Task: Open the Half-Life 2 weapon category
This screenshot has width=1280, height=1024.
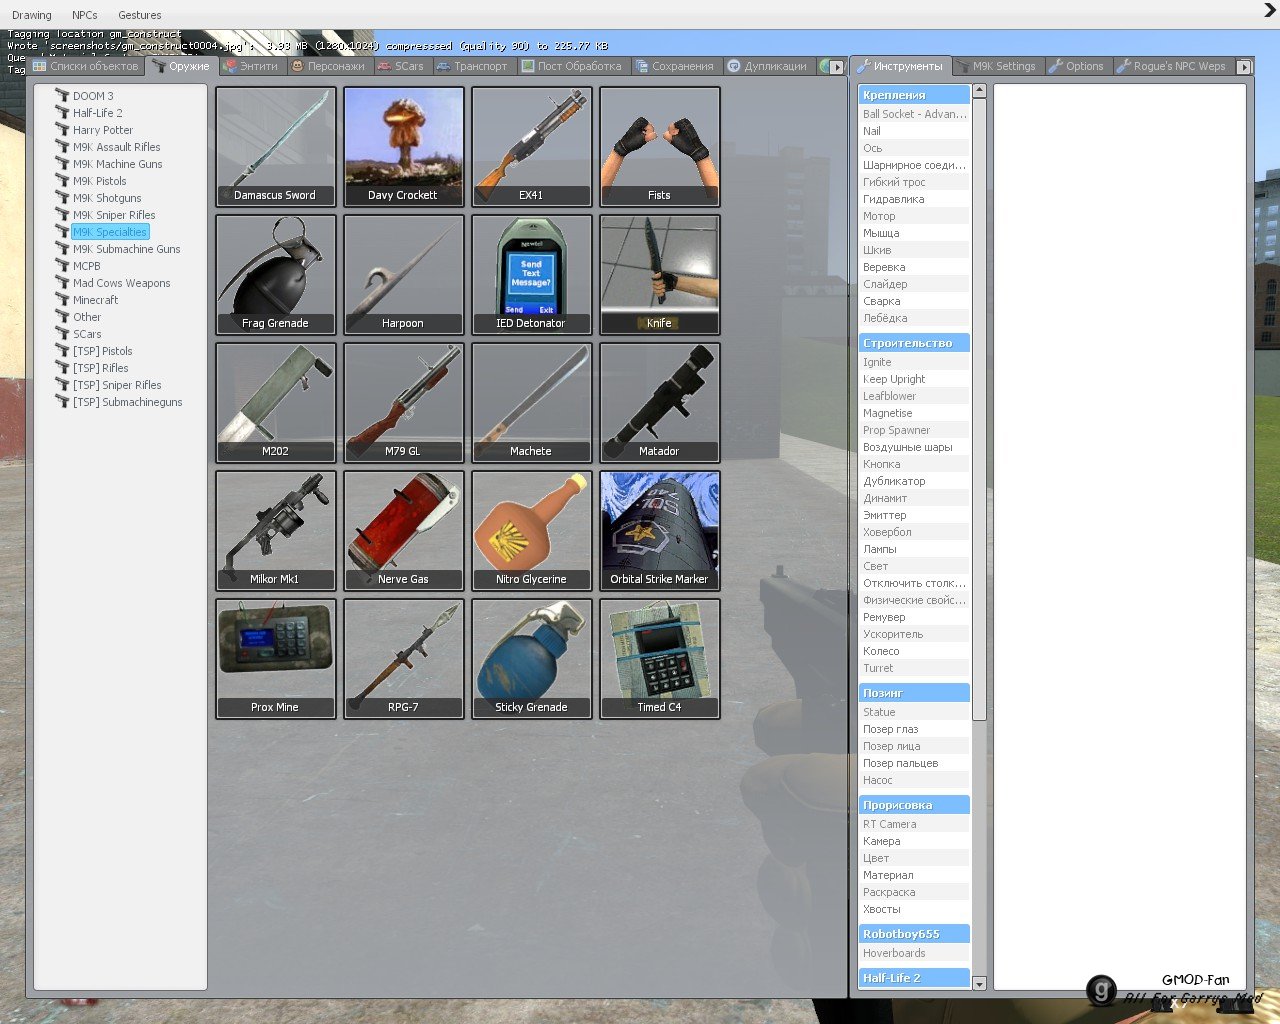Action: (98, 113)
